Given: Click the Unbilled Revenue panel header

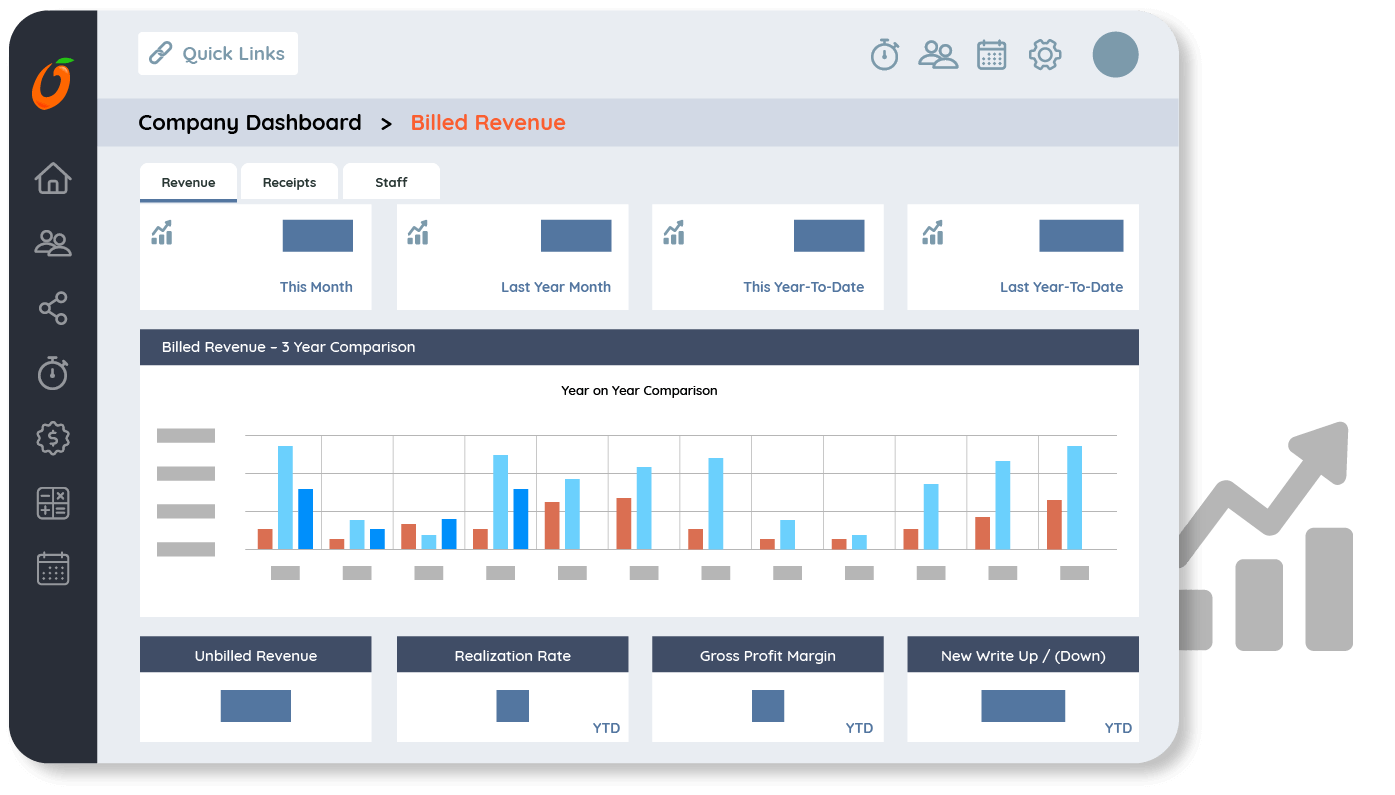Looking at the screenshot, I should pyautogui.click(x=255, y=656).
